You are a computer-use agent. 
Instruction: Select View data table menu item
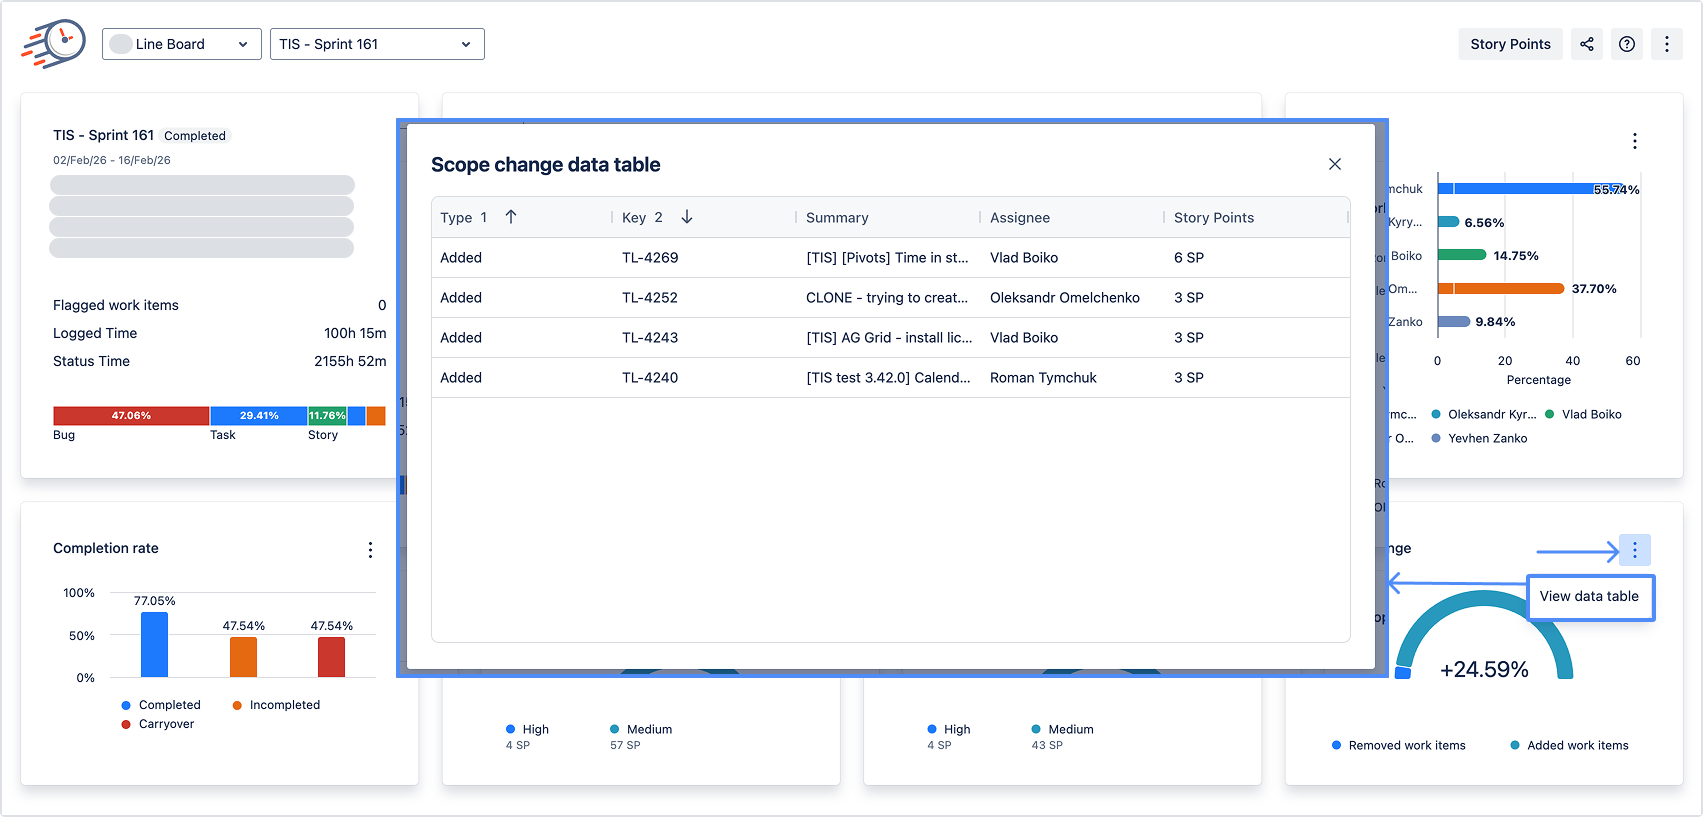(1590, 597)
